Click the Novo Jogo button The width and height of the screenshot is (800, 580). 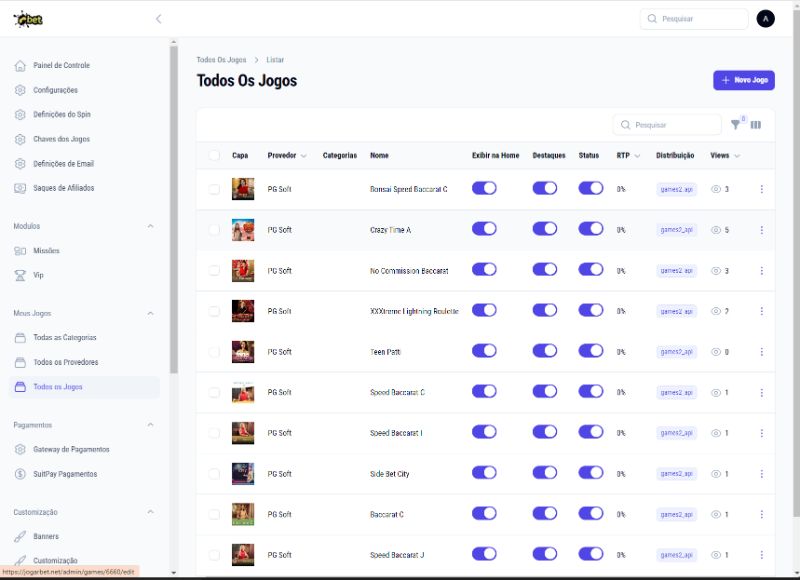743,80
